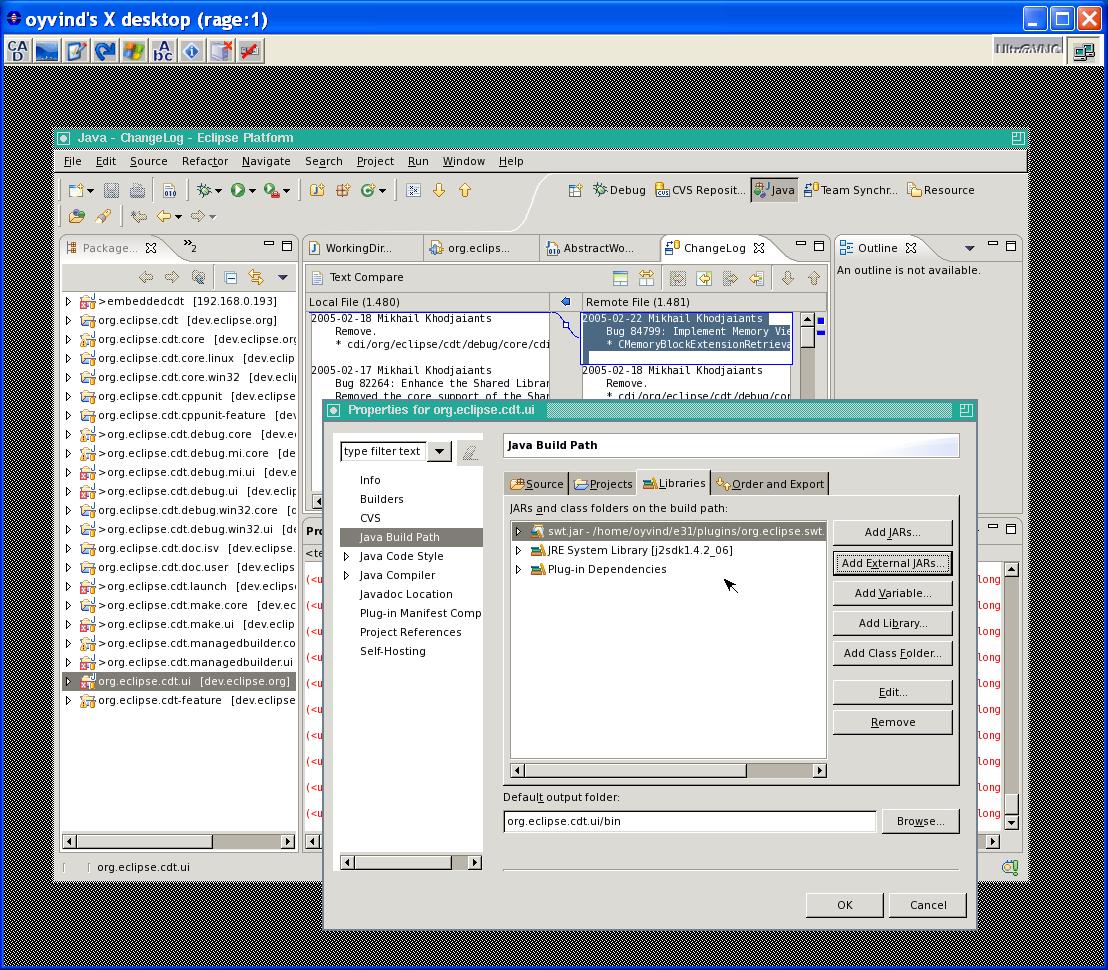Select Javadoc Location in the properties tree
The height and width of the screenshot is (970, 1108).
pyautogui.click(x=406, y=595)
